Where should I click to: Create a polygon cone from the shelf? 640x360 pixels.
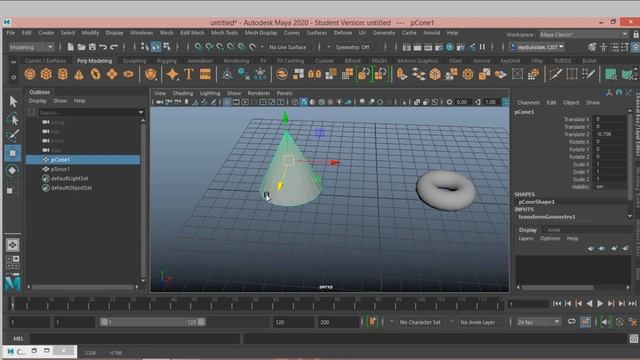pos(79,74)
